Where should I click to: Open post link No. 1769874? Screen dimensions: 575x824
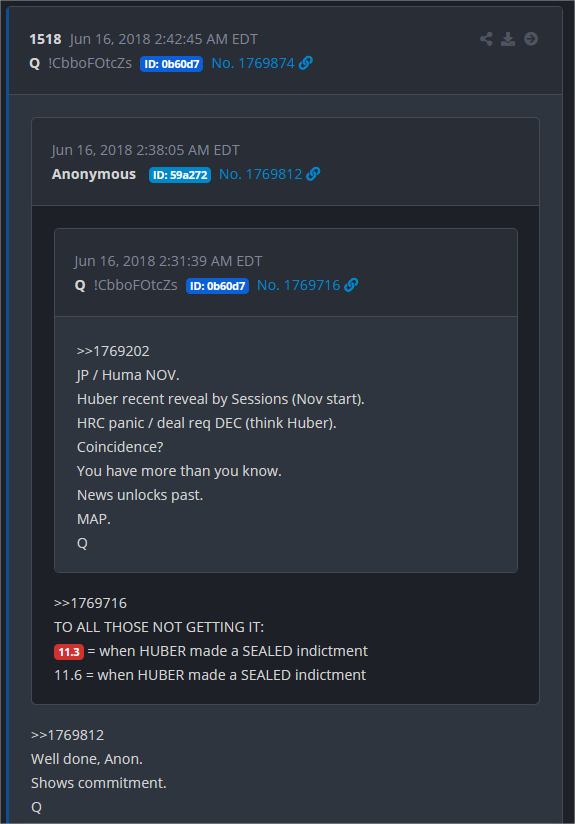[x=253, y=63]
